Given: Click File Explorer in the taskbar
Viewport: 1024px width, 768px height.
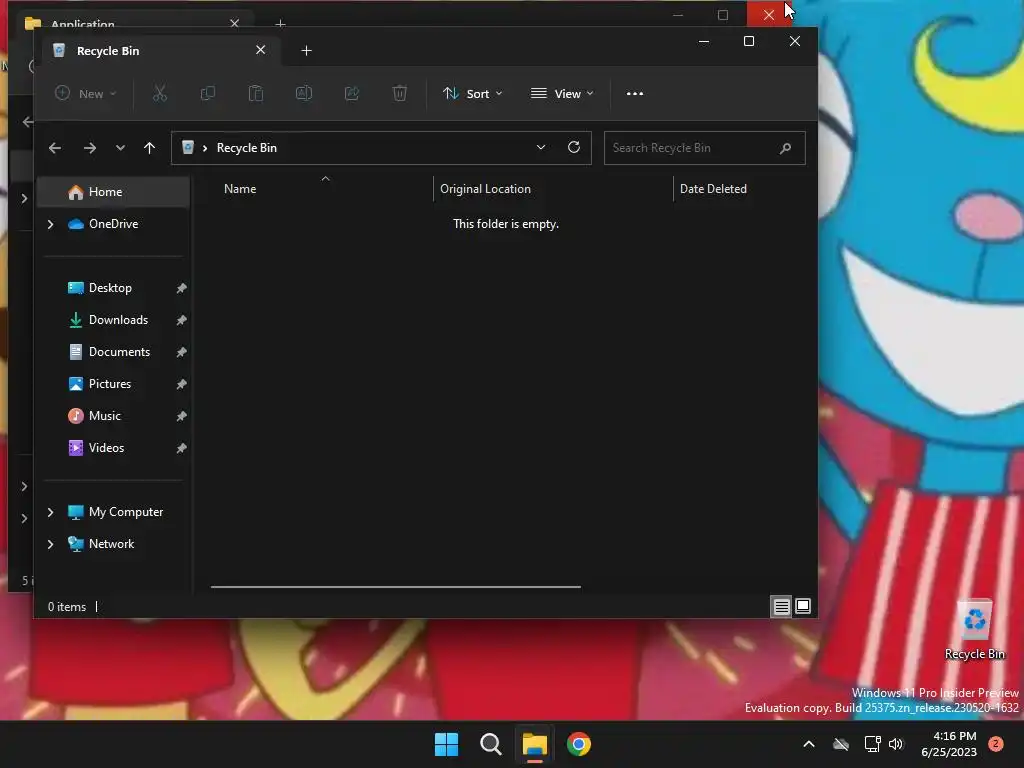Looking at the screenshot, I should (534, 744).
